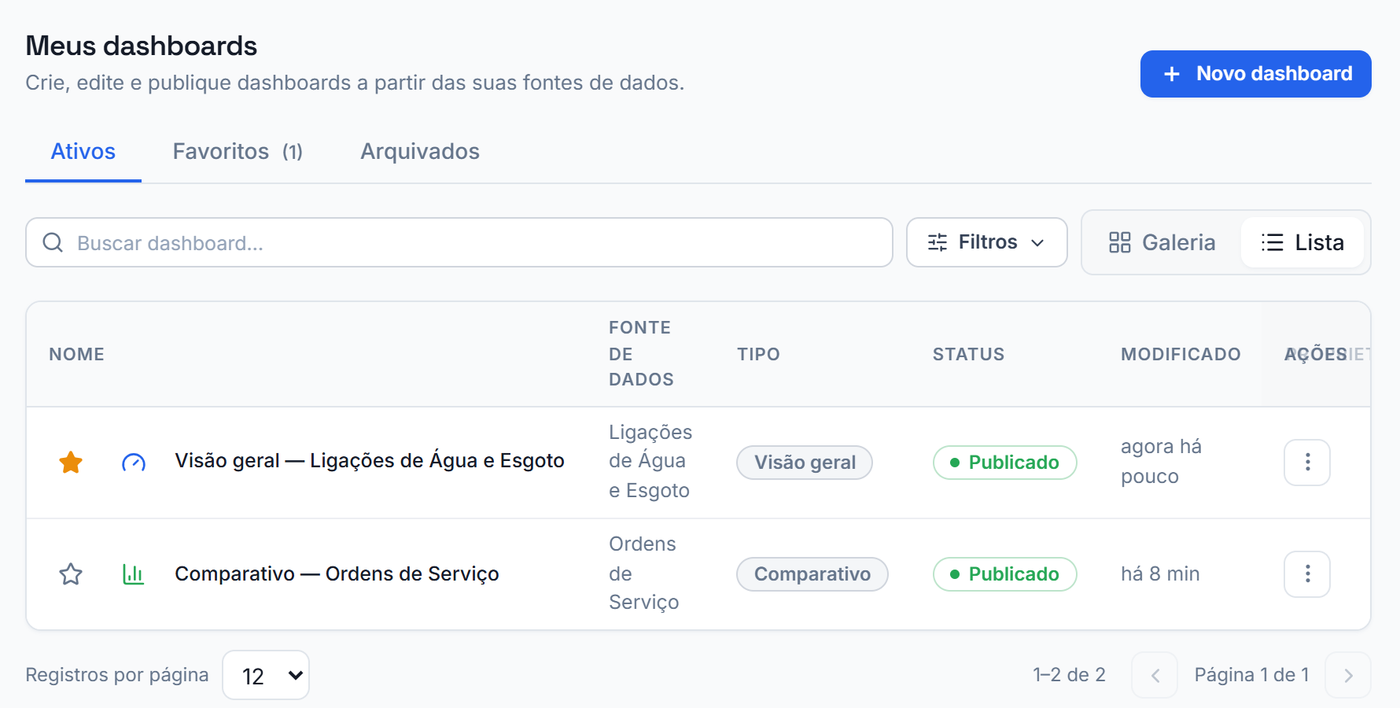Click 'Ordens de Serviço' data source cell
1400x708 pixels.
pos(643,574)
